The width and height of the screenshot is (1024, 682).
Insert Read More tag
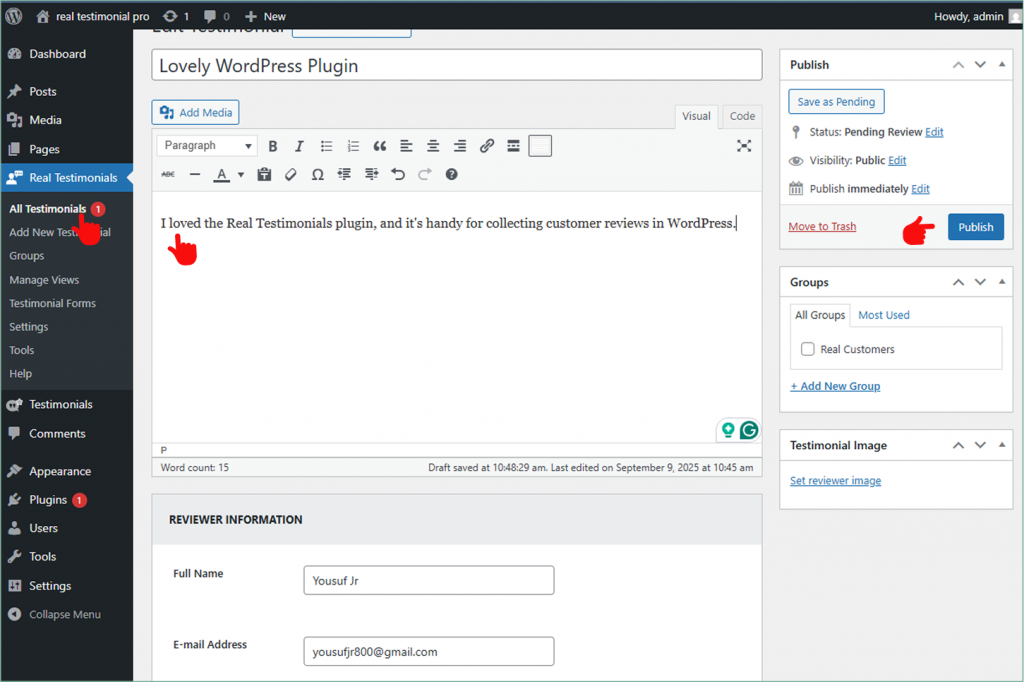click(x=513, y=146)
